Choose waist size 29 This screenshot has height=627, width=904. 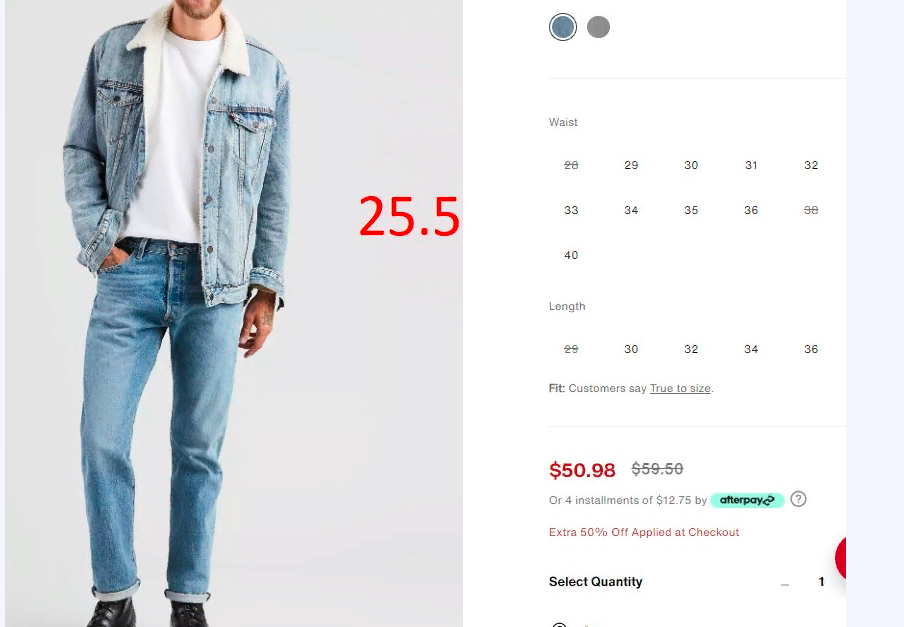point(631,165)
